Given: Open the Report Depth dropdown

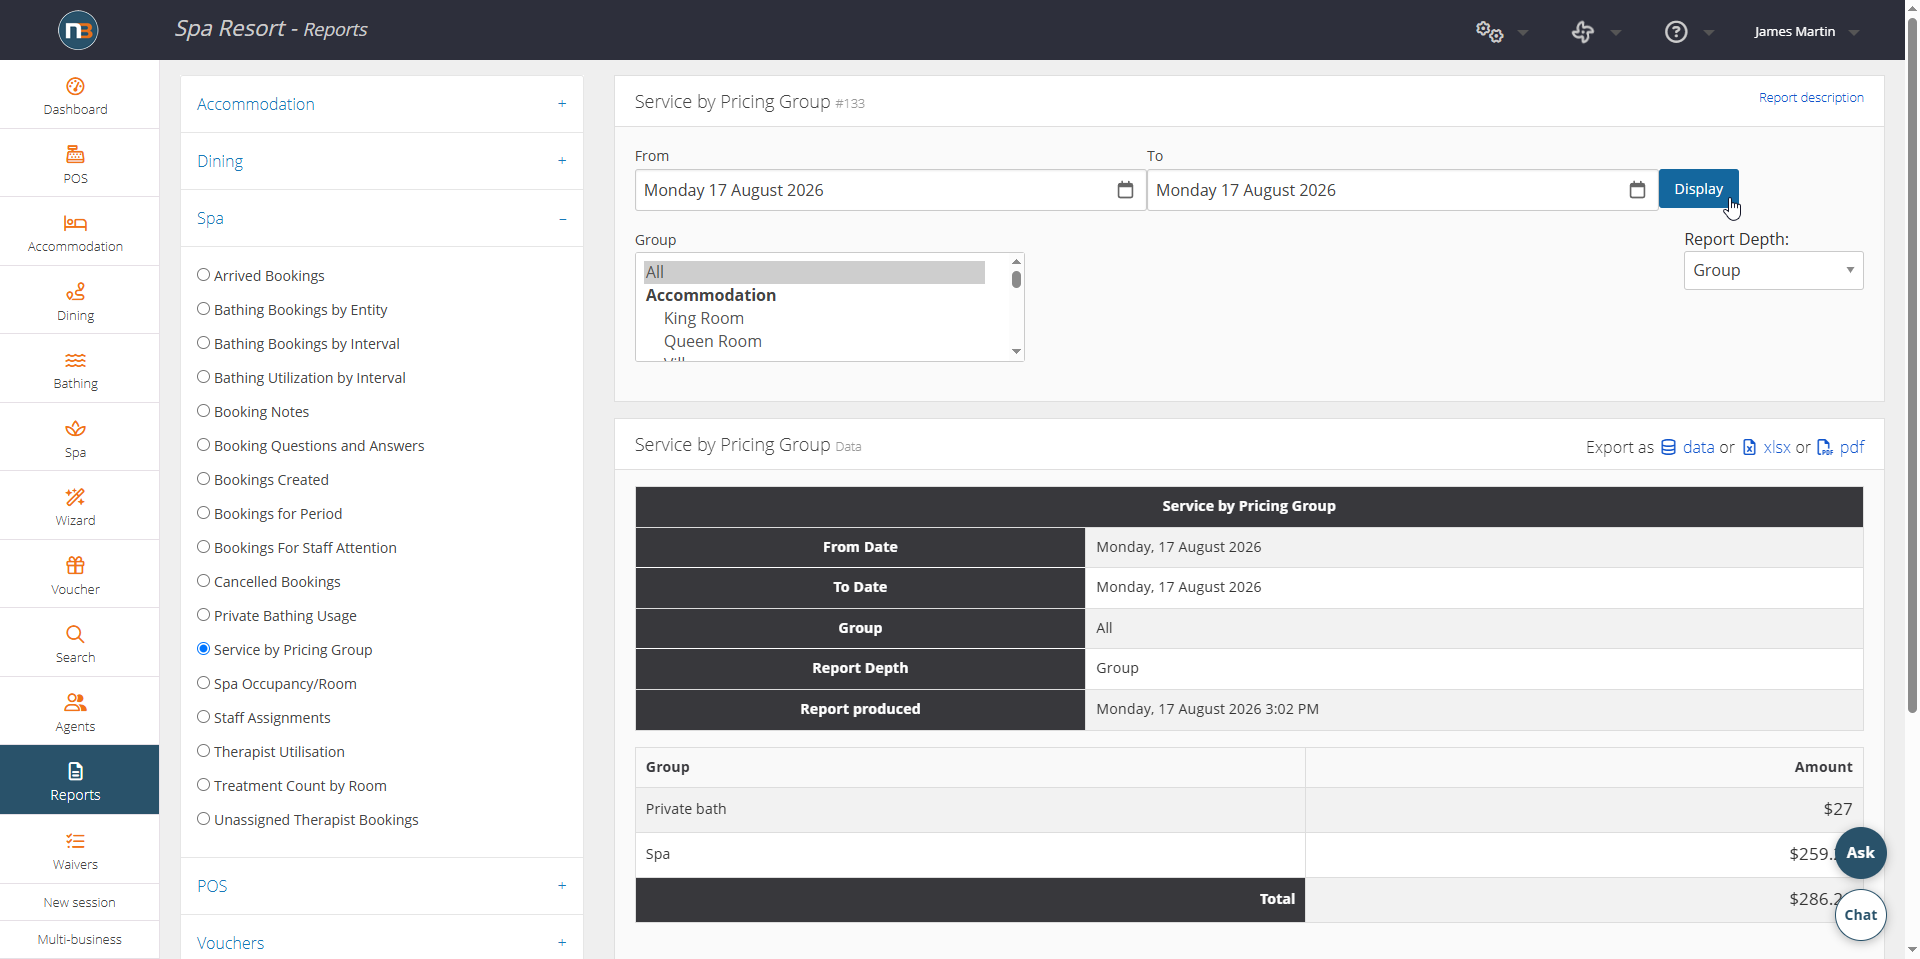Looking at the screenshot, I should (1773, 271).
